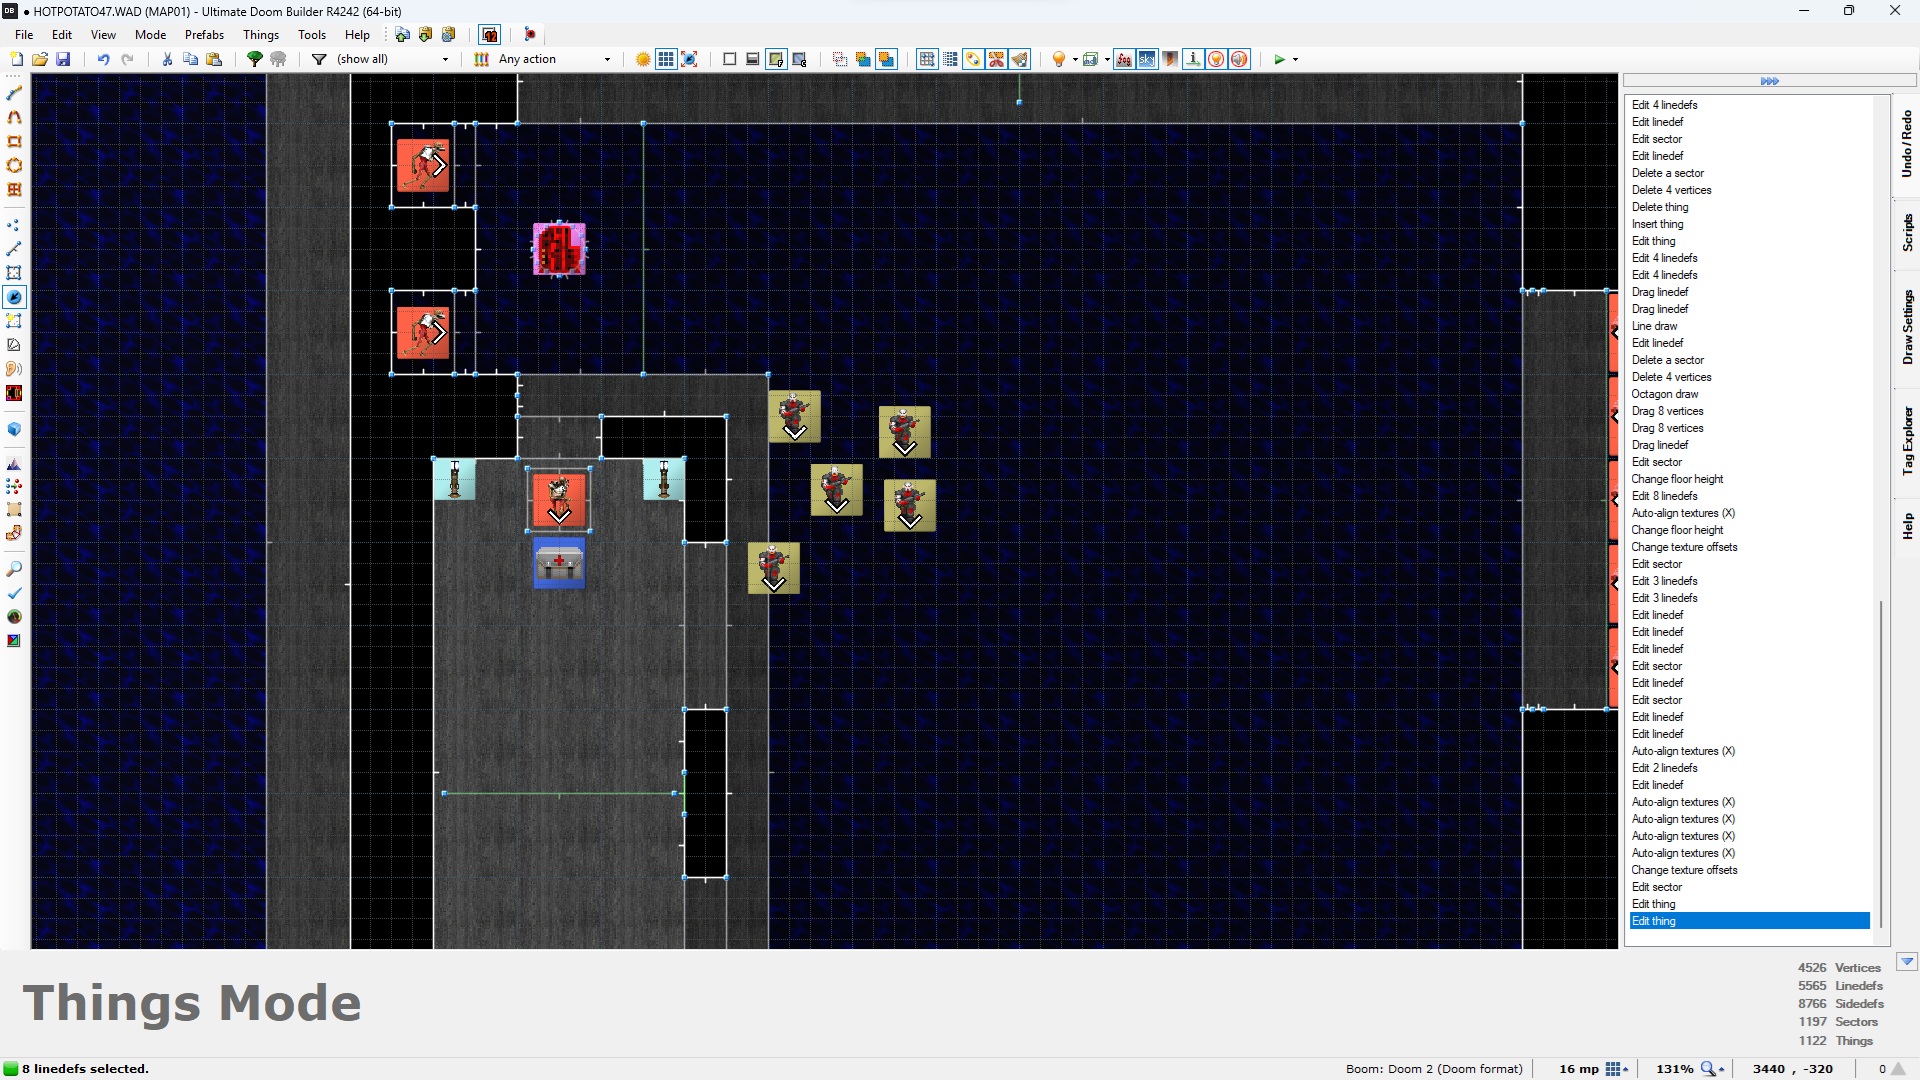The height and width of the screenshot is (1080, 1920).
Task: Open the Mode menu
Action: (150, 35)
